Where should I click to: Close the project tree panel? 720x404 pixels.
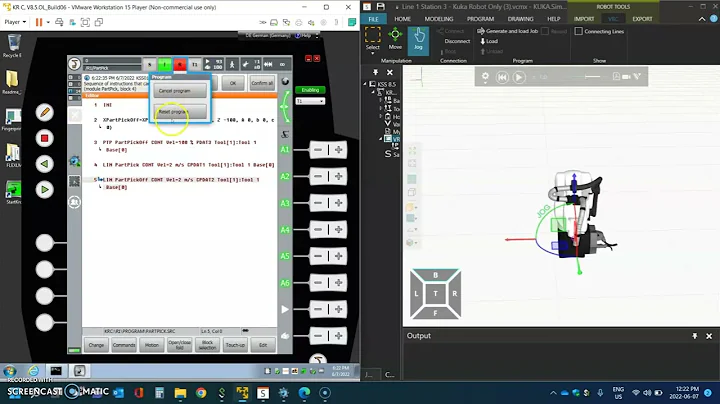pyautogui.click(x=389, y=73)
